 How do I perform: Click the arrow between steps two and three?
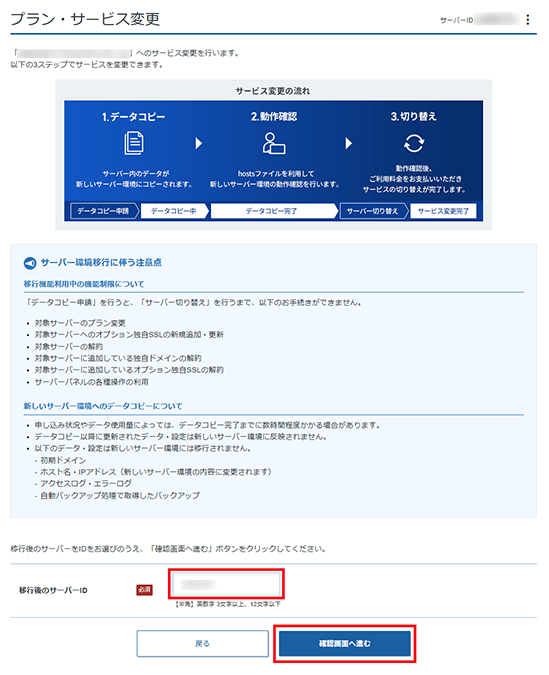click(x=348, y=143)
